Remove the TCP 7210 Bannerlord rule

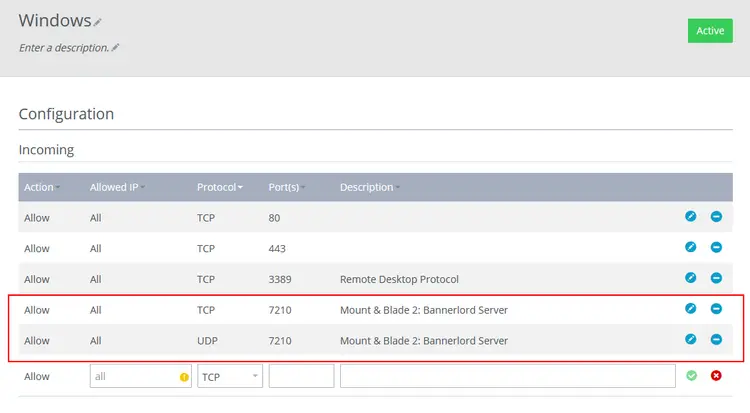coord(716,309)
